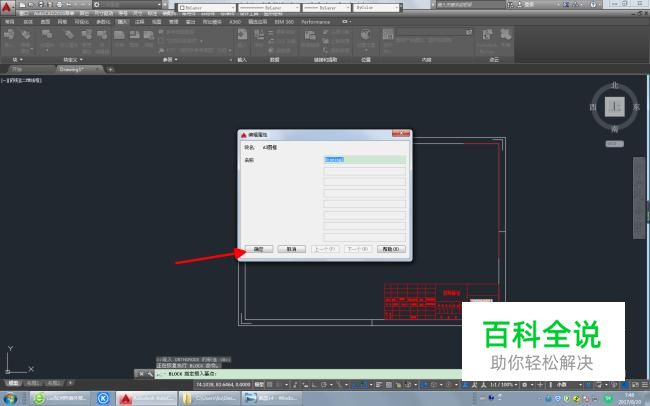Screen dimensions: 650x406
Task: Click the New drawing icon in Quick Access toolbar
Action: click(22, 5)
